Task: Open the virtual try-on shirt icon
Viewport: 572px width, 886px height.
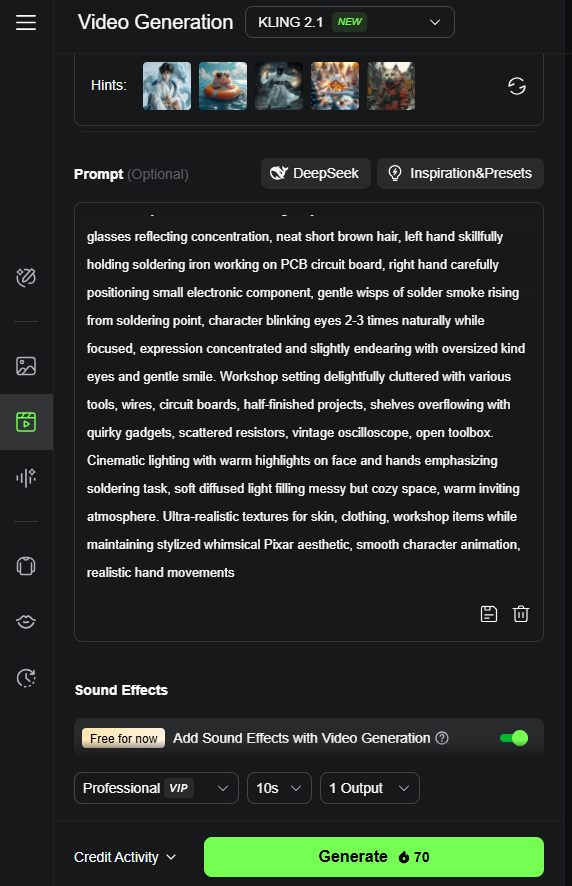Action: tap(26, 566)
